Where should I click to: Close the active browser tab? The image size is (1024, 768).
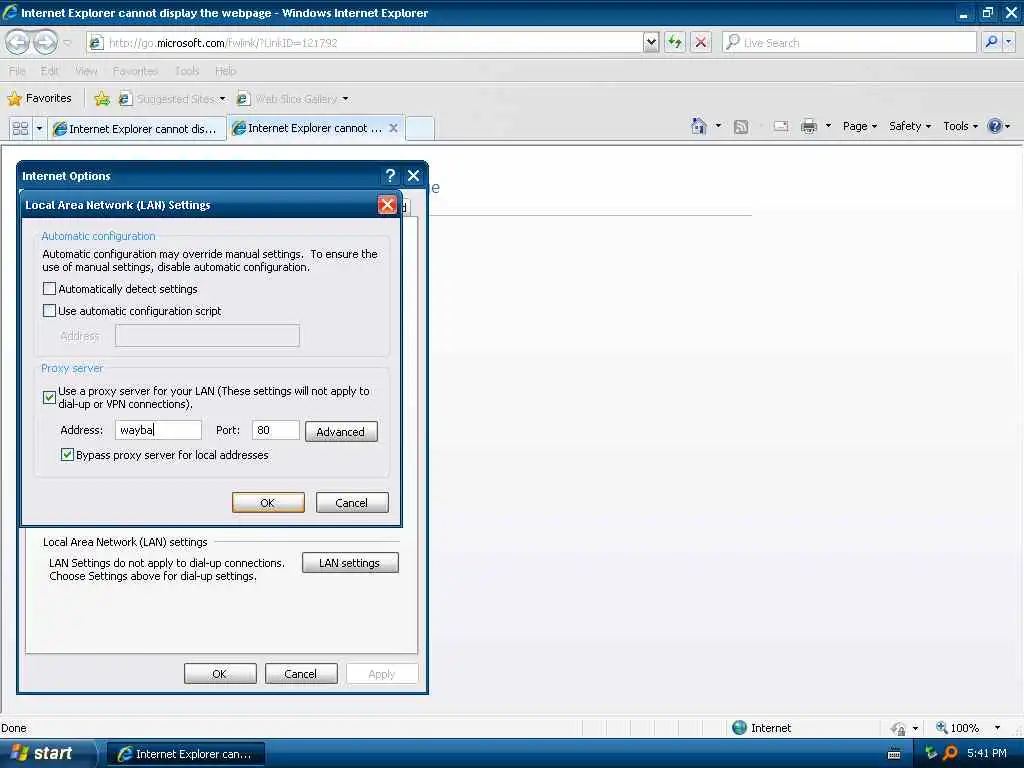[x=393, y=128]
